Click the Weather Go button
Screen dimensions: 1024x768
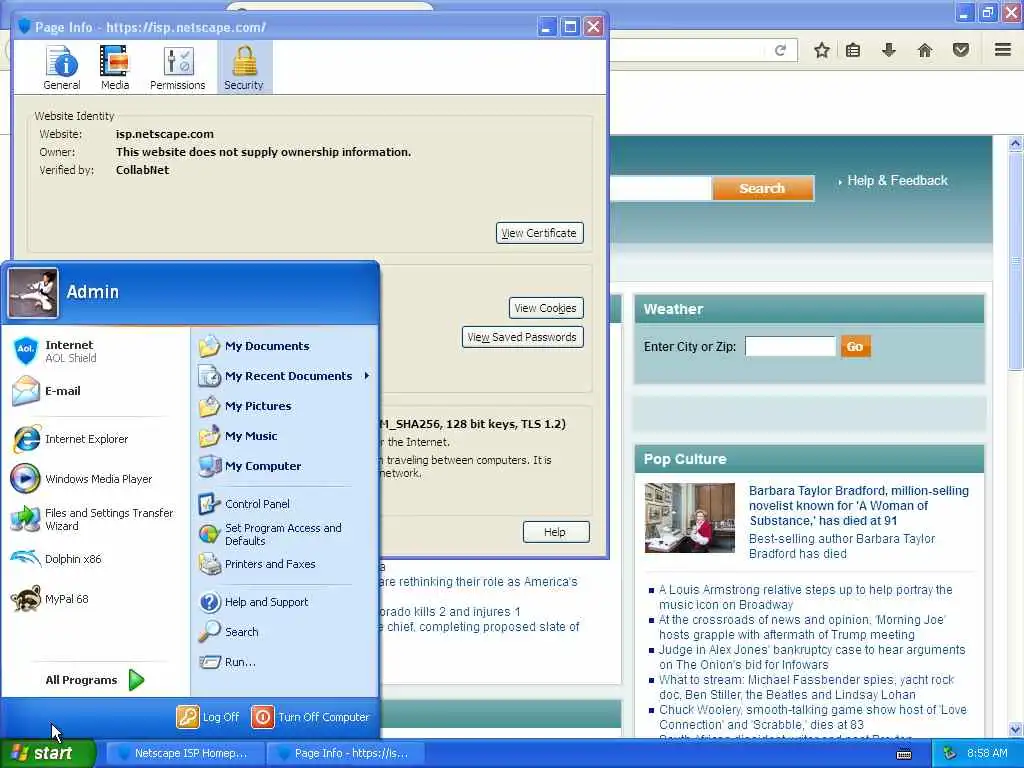(x=855, y=347)
